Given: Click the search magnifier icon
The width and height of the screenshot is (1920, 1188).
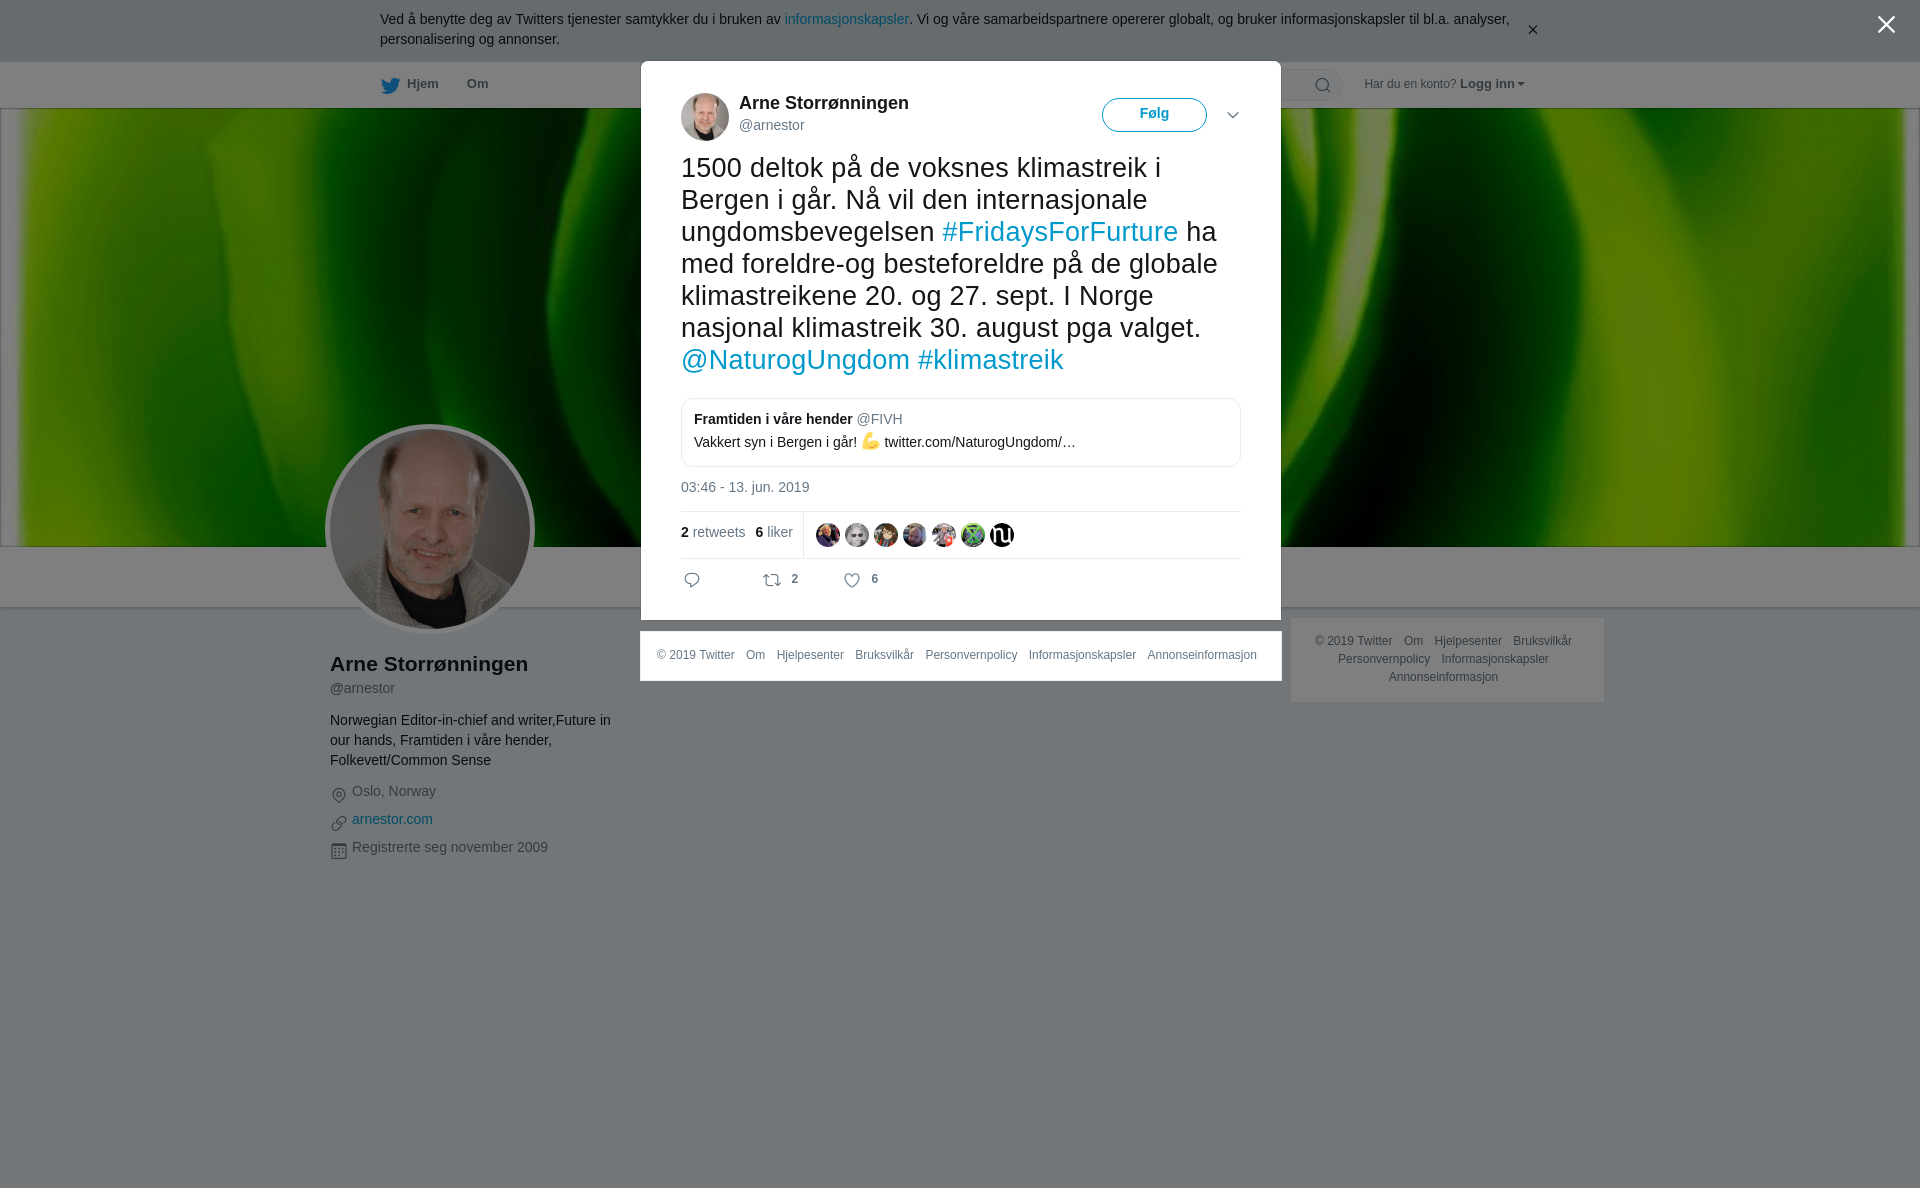Looking at the screenshot, I should point(1322,85).
